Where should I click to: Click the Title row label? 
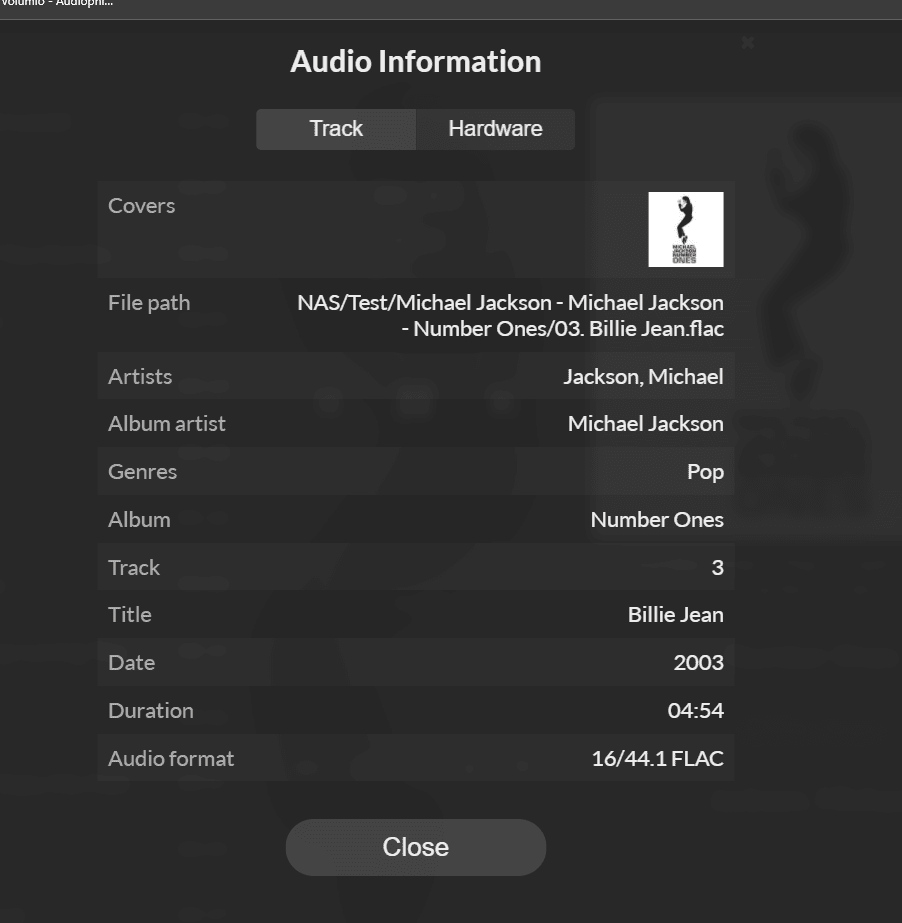point(130,615)
